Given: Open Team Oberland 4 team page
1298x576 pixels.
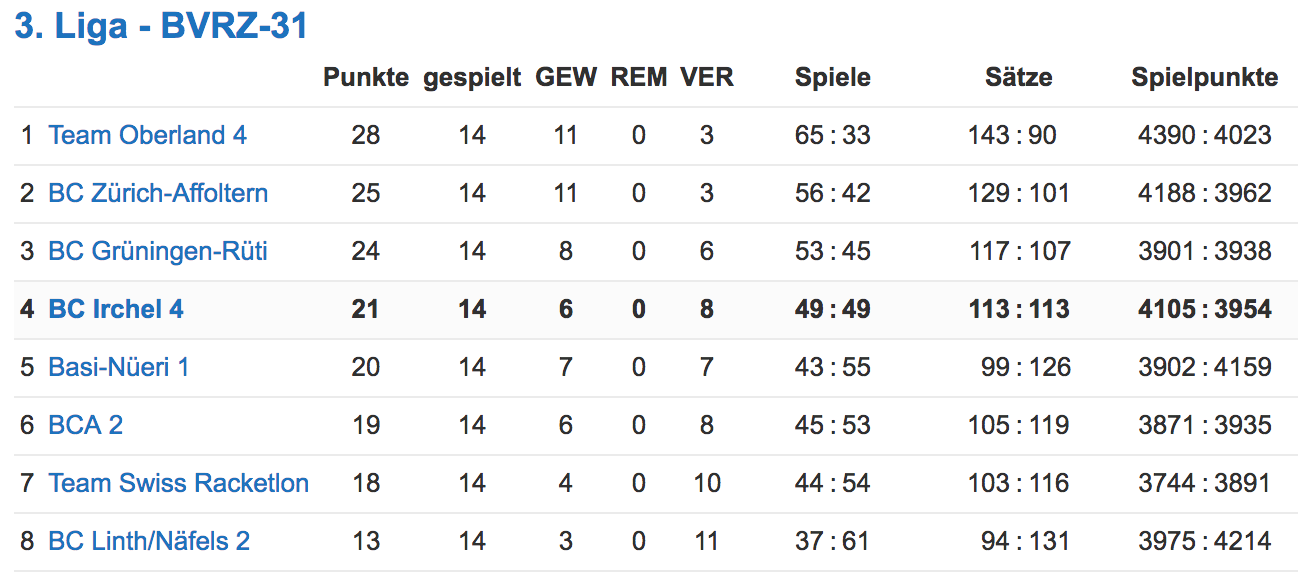Looking at the screenshot, I should click(x=148, y=135).
